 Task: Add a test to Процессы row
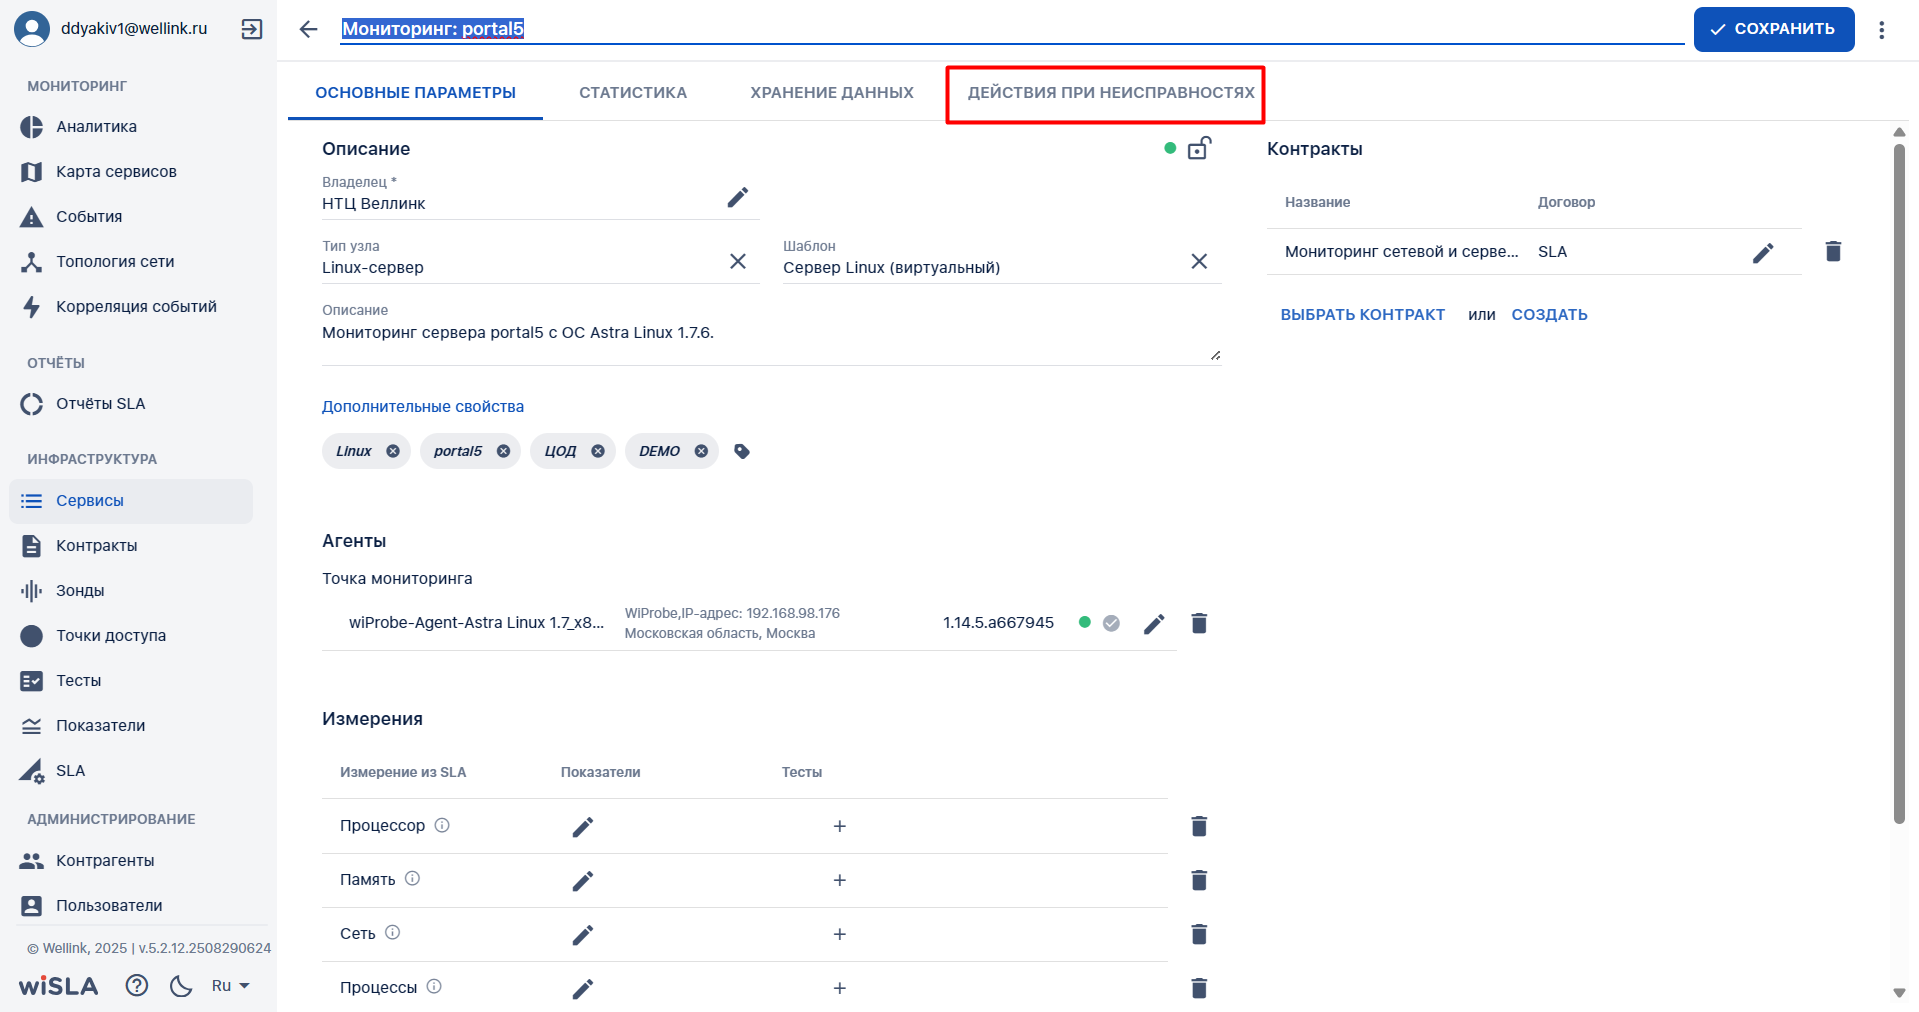(840, 988)
